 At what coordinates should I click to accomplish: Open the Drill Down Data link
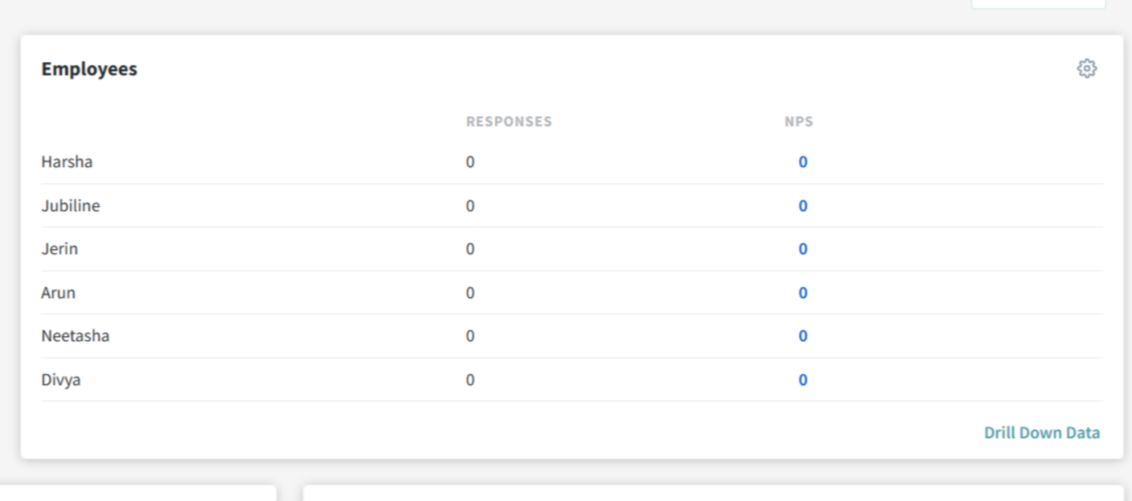(x=1041, y=433)
